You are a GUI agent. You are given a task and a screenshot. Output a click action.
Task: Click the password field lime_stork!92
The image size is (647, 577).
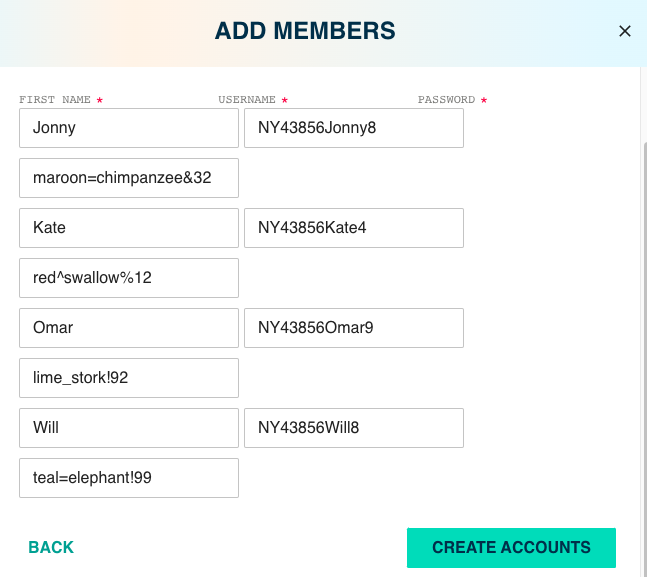tap(128, 378)
